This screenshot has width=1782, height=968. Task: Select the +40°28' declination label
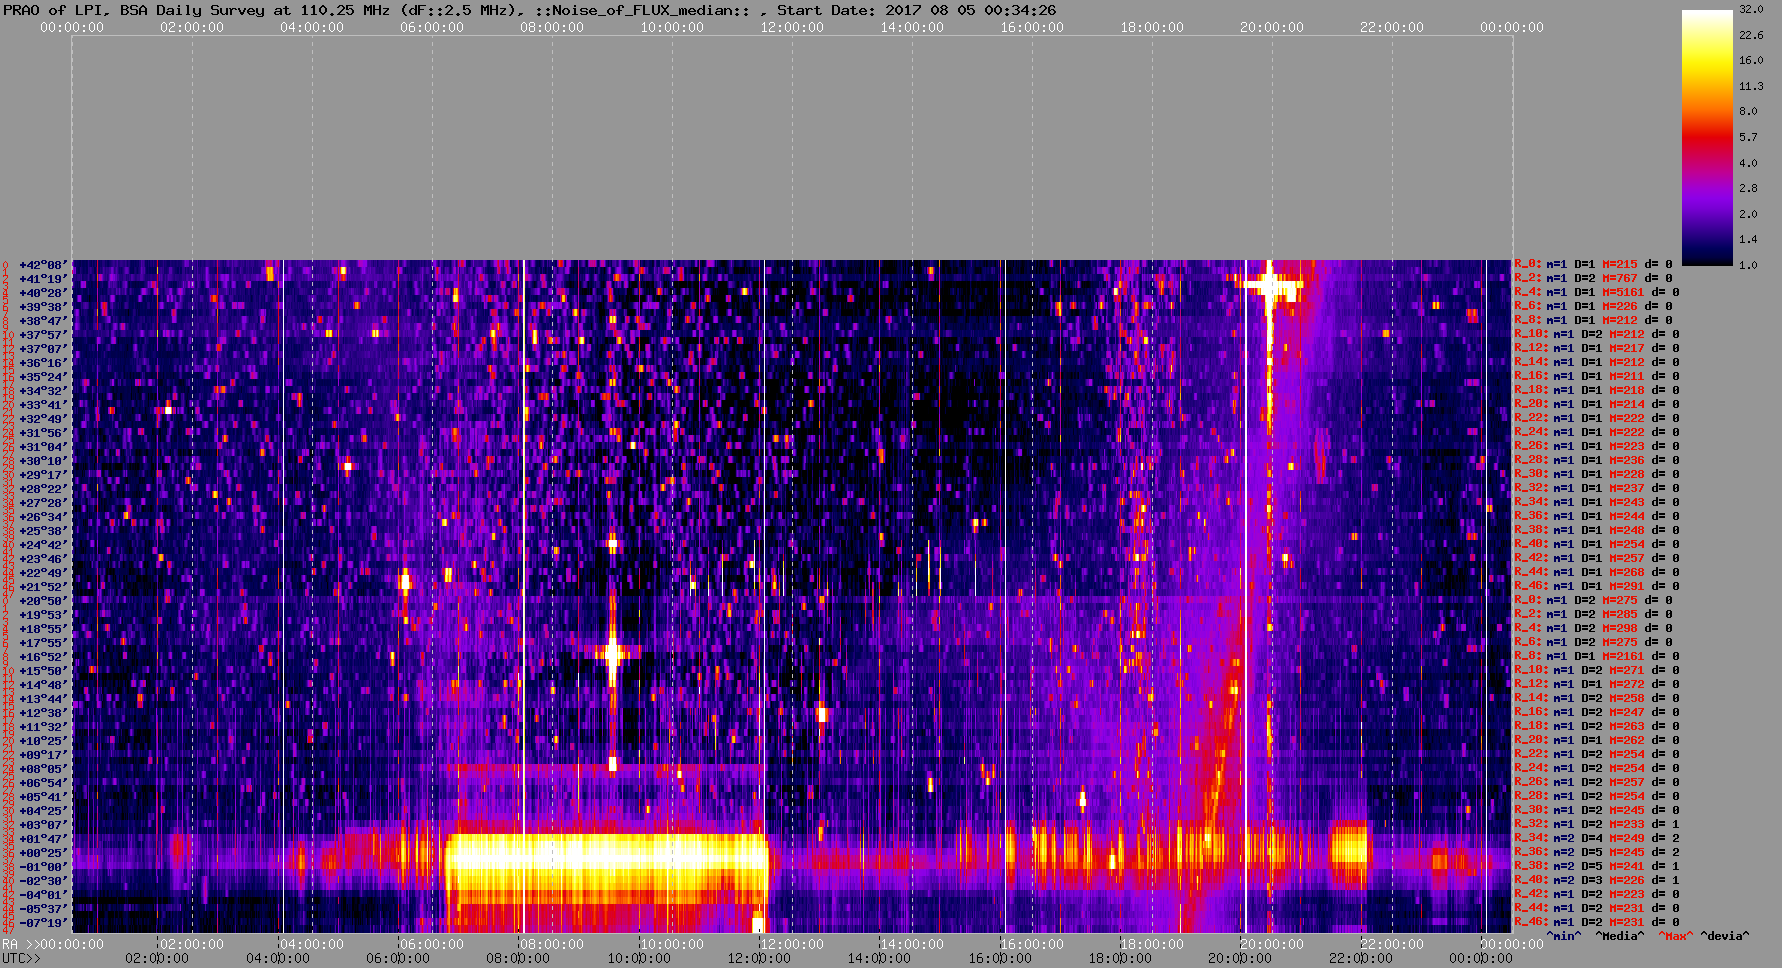44,293
